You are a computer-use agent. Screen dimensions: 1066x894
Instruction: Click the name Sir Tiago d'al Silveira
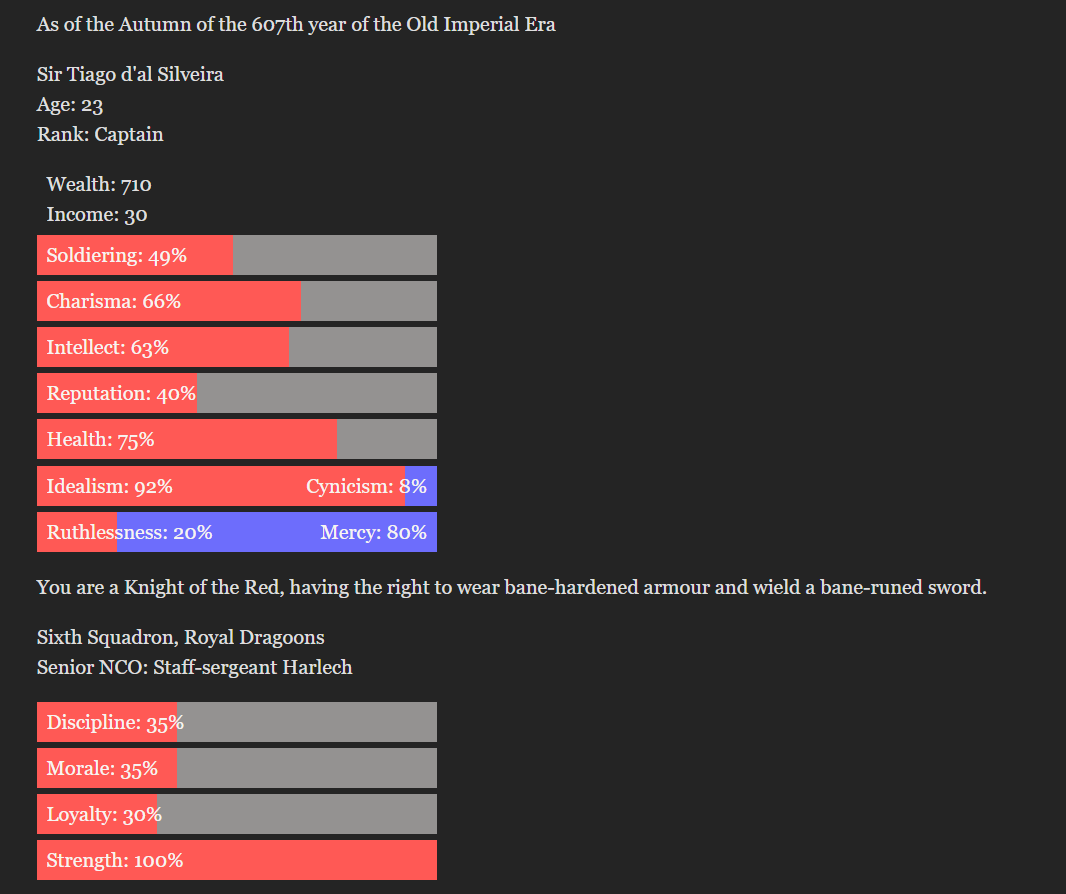(130, 74)
